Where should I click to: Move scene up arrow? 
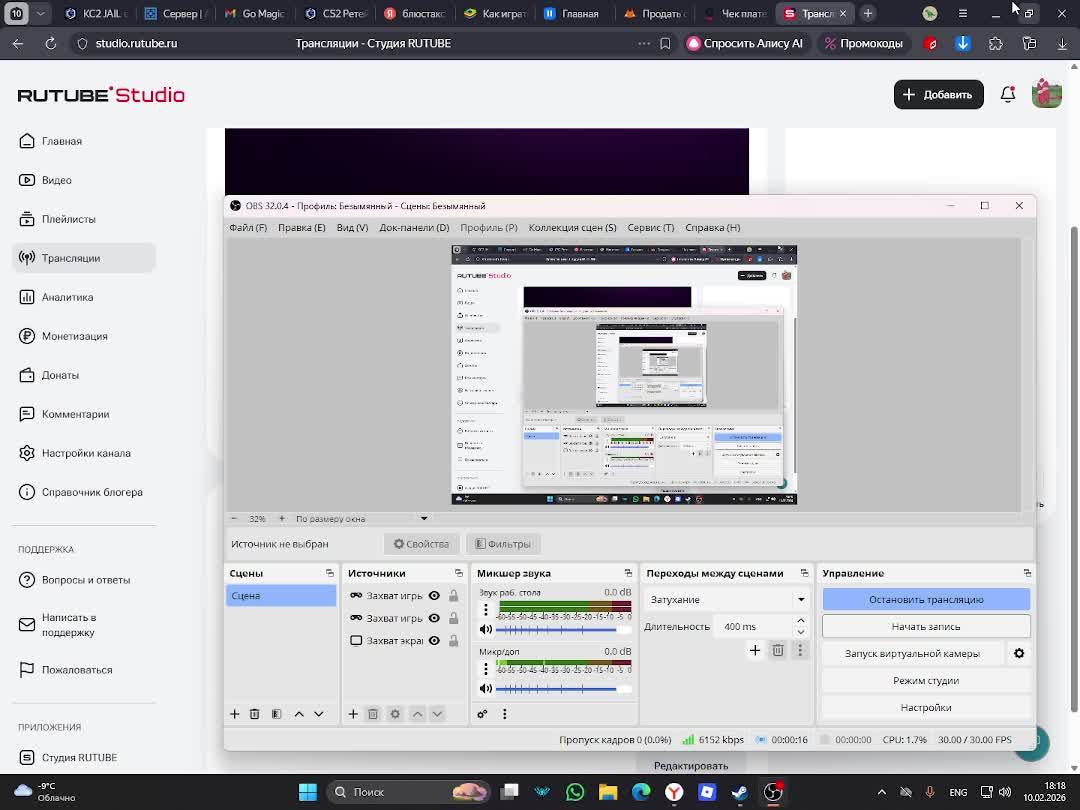tap(299, 714)
